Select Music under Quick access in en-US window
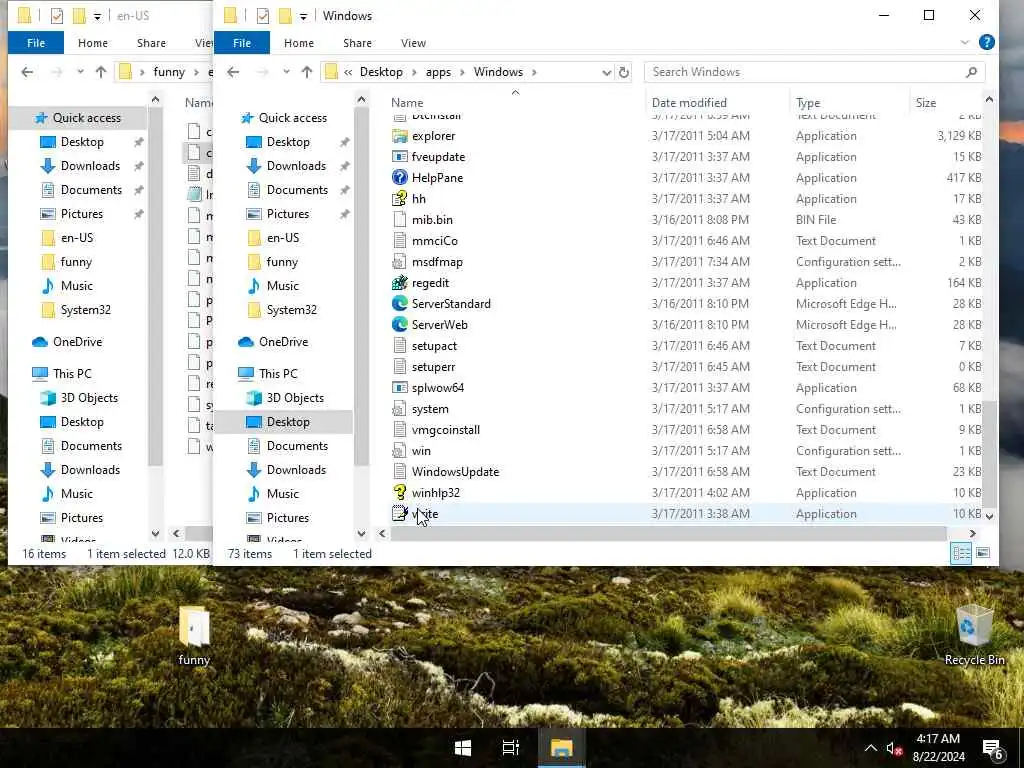Viewport: 1024px width, 768px height. 76,285
